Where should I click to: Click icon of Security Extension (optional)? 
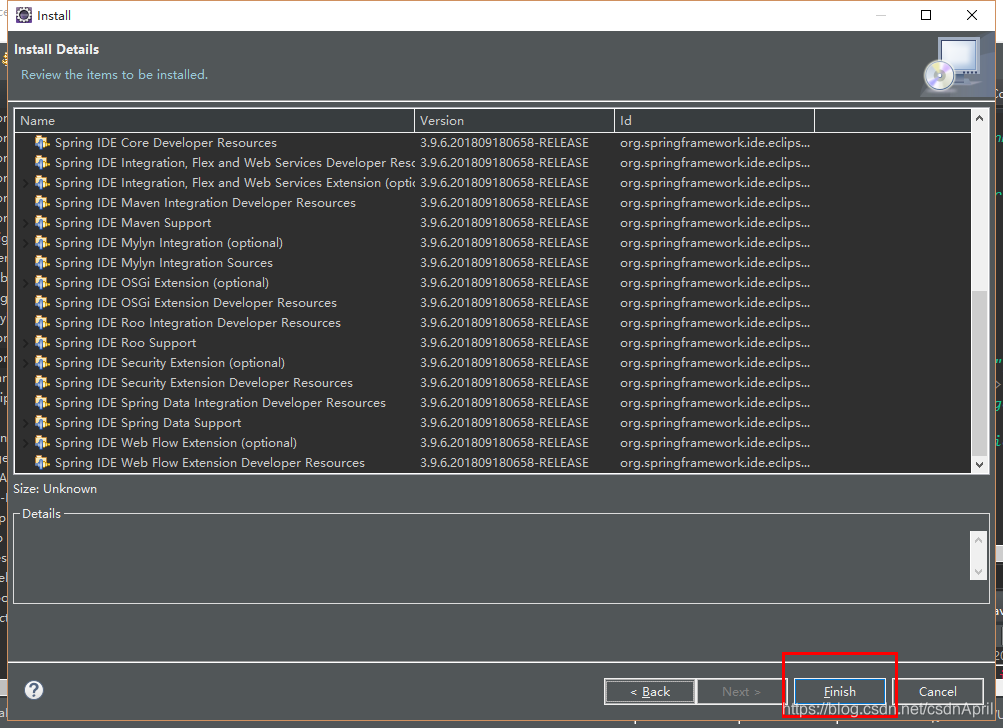tap(42, 362)
